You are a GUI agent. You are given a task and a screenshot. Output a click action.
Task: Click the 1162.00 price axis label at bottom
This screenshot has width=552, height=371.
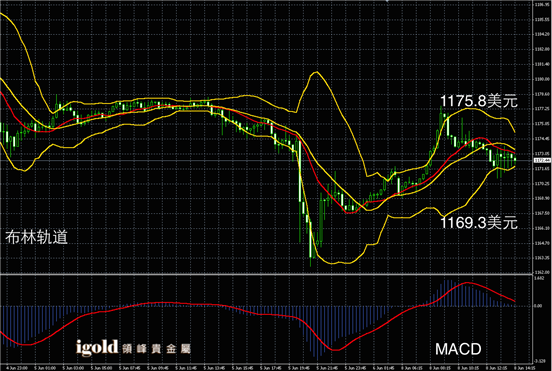(x=542, y=272)
